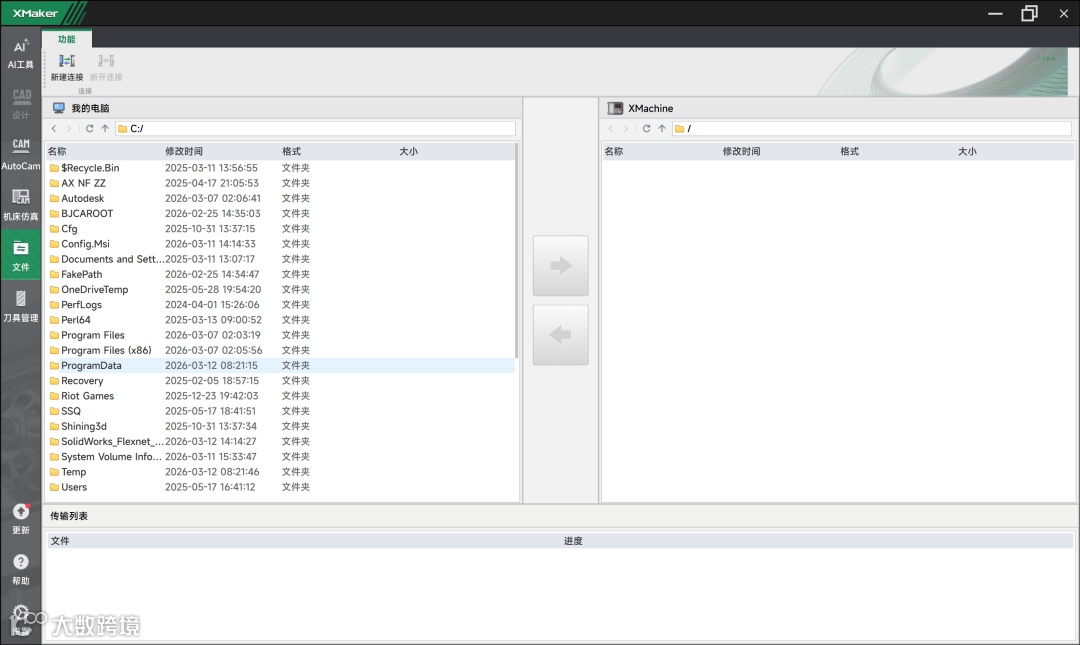Click the 断开连接 toolbar icon
Screen dimensions: 1080x645
(x=106, y=68)
